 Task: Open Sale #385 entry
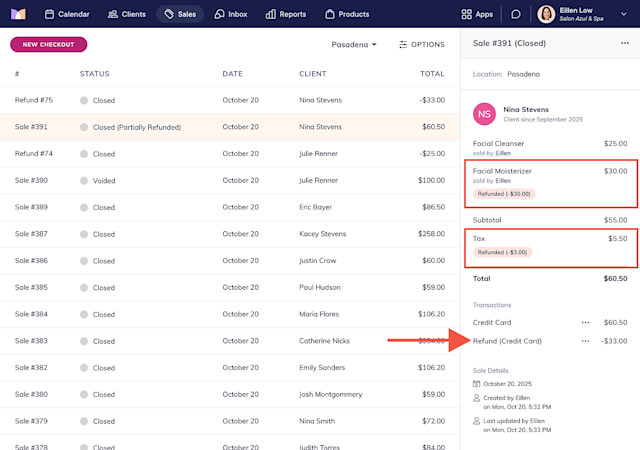pos(230,287)
